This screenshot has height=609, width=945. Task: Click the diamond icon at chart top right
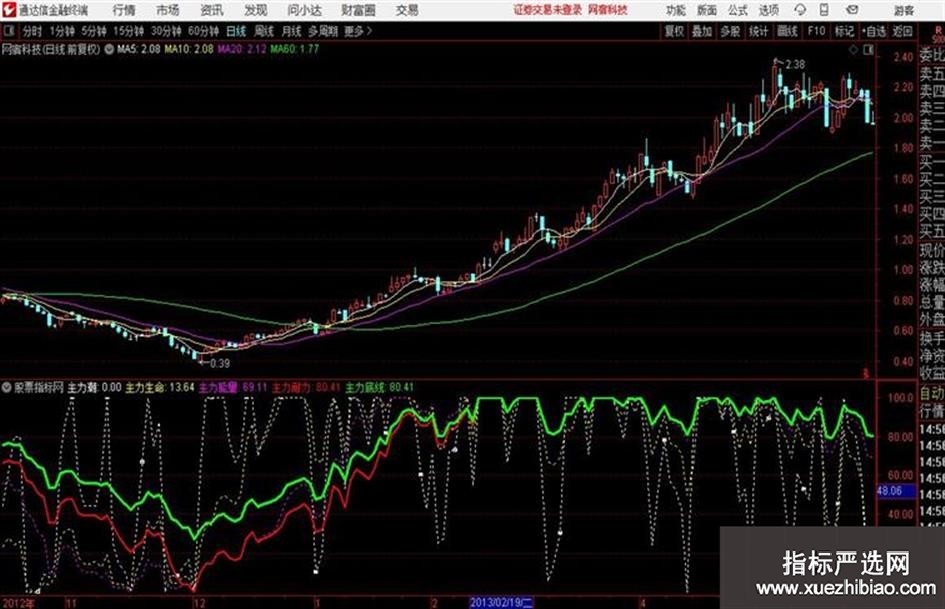coord(853,50)
